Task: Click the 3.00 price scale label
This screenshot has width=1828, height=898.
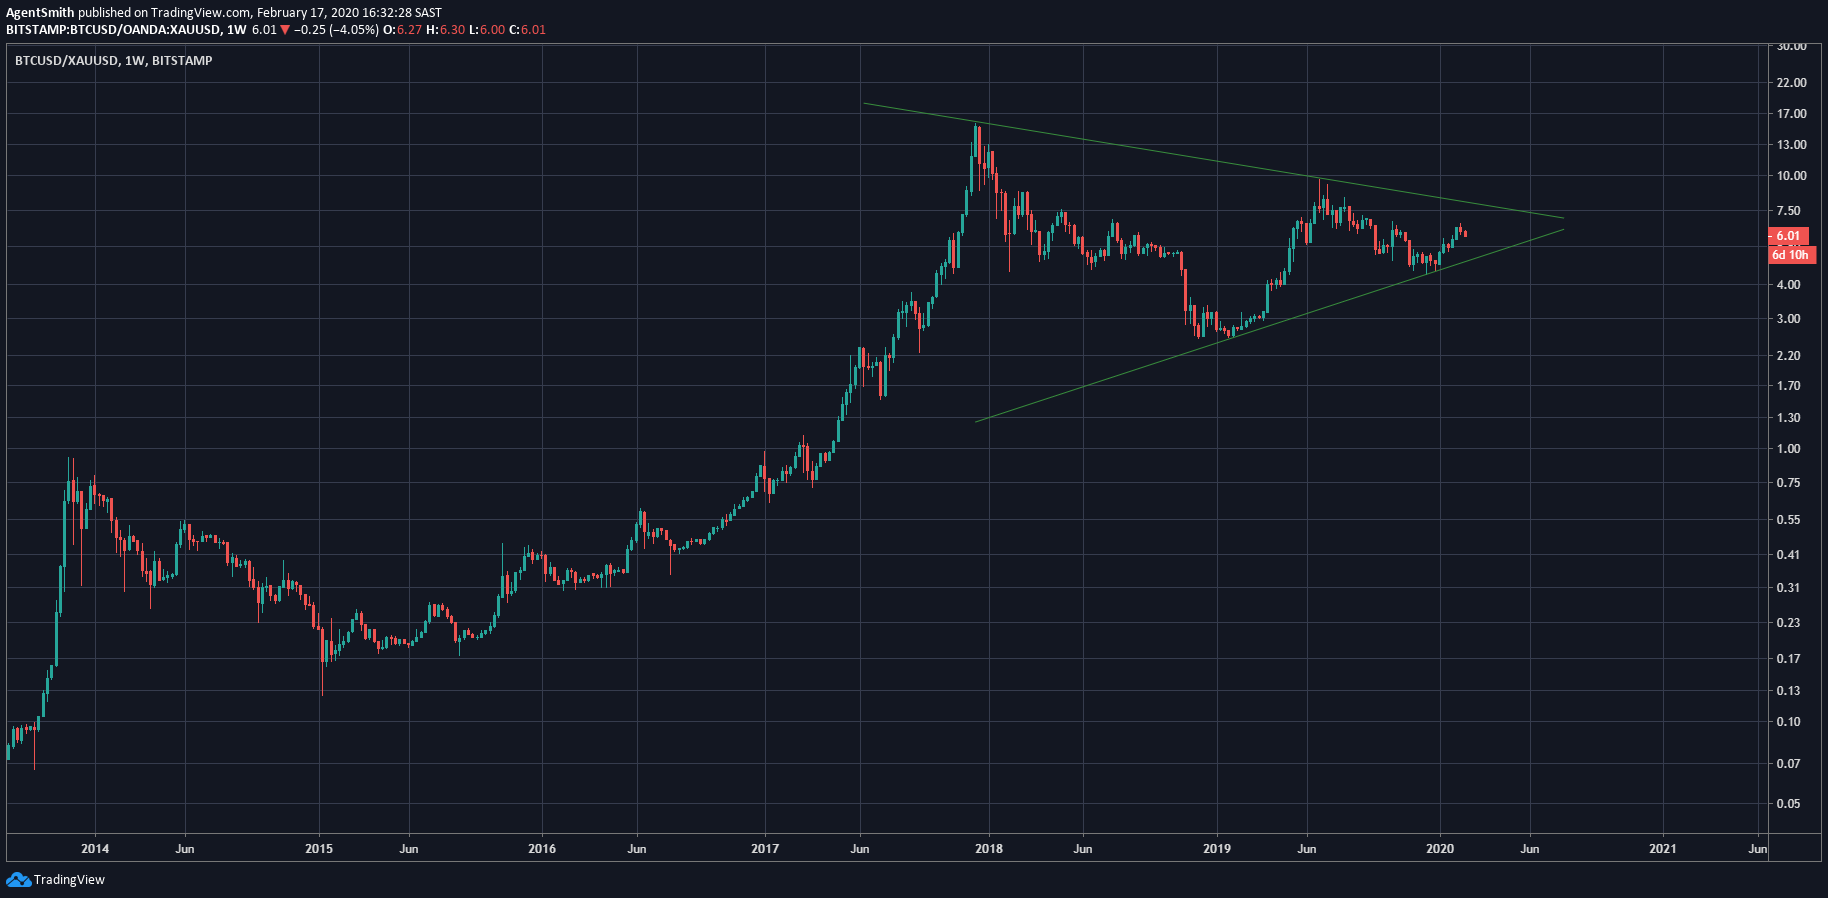Action: point(1789,319)
